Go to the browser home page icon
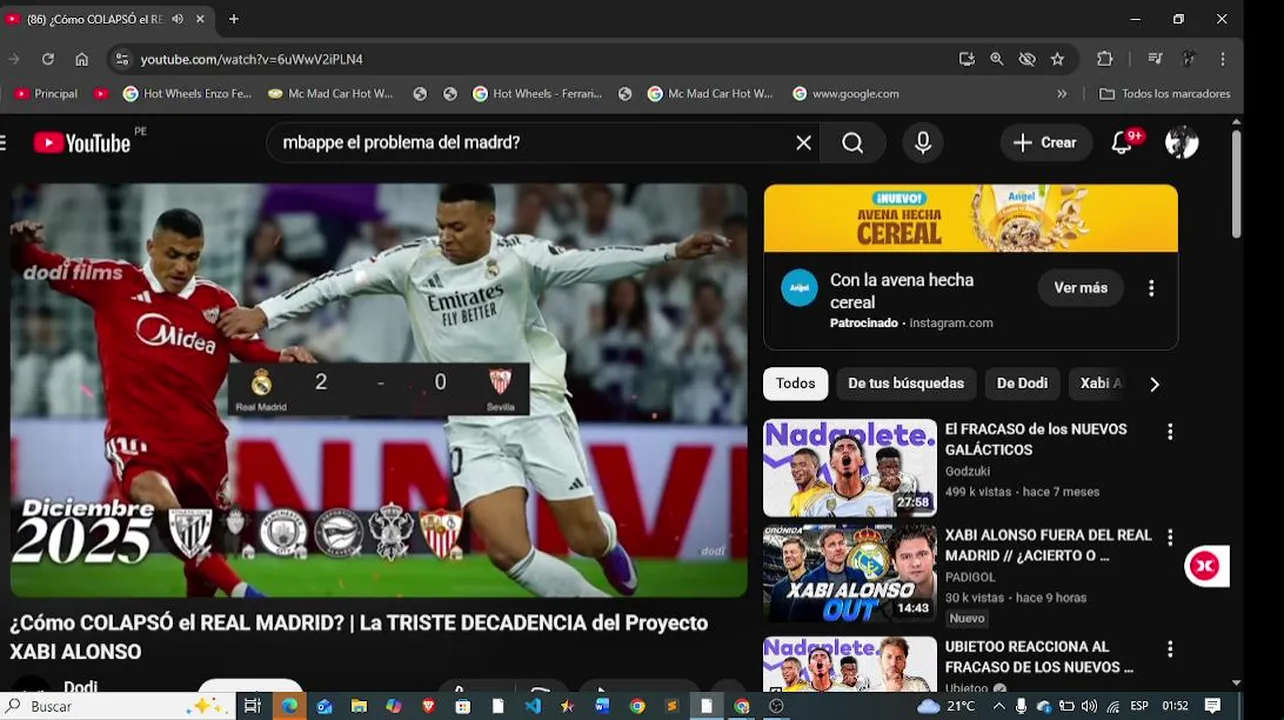Image resolution: width=1284 pixels, height=720 pixels. pos(82,59)
